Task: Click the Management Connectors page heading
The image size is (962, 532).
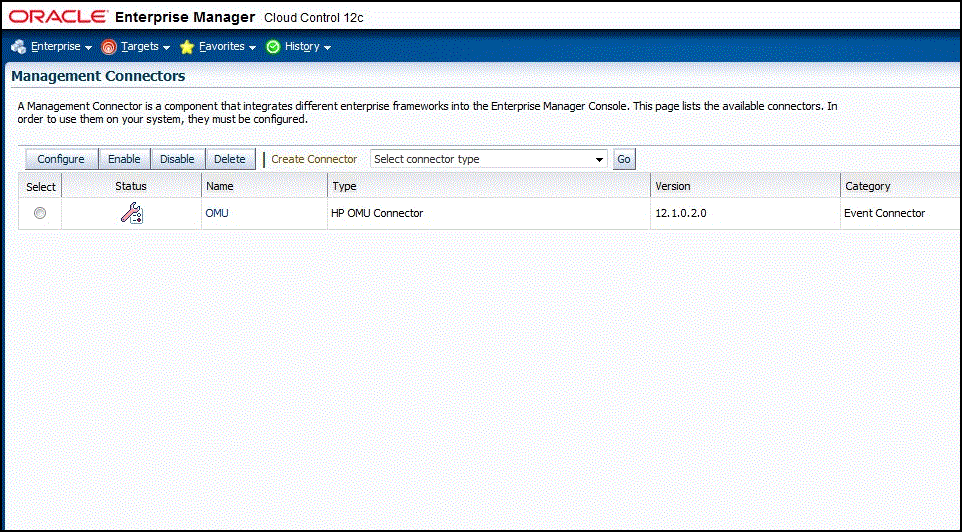Action: coord(98,76)
